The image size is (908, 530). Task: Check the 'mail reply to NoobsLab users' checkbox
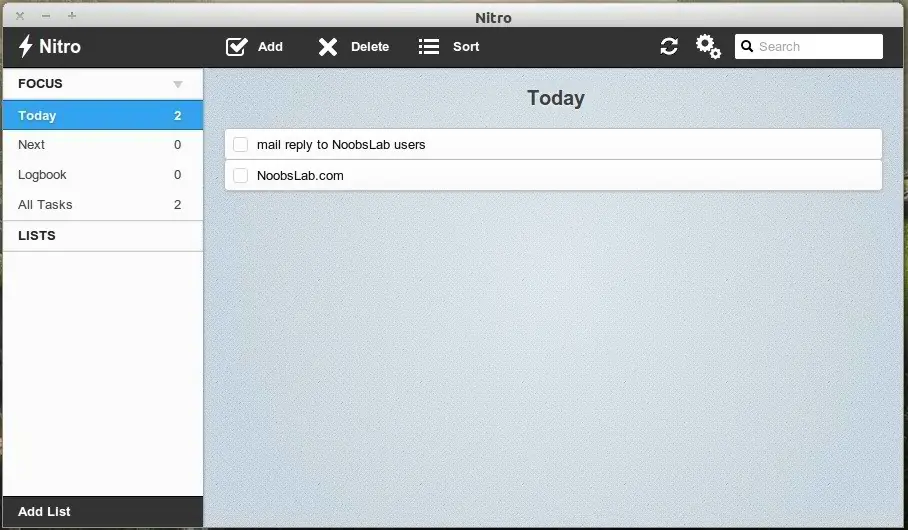click(x=240, y=144)
